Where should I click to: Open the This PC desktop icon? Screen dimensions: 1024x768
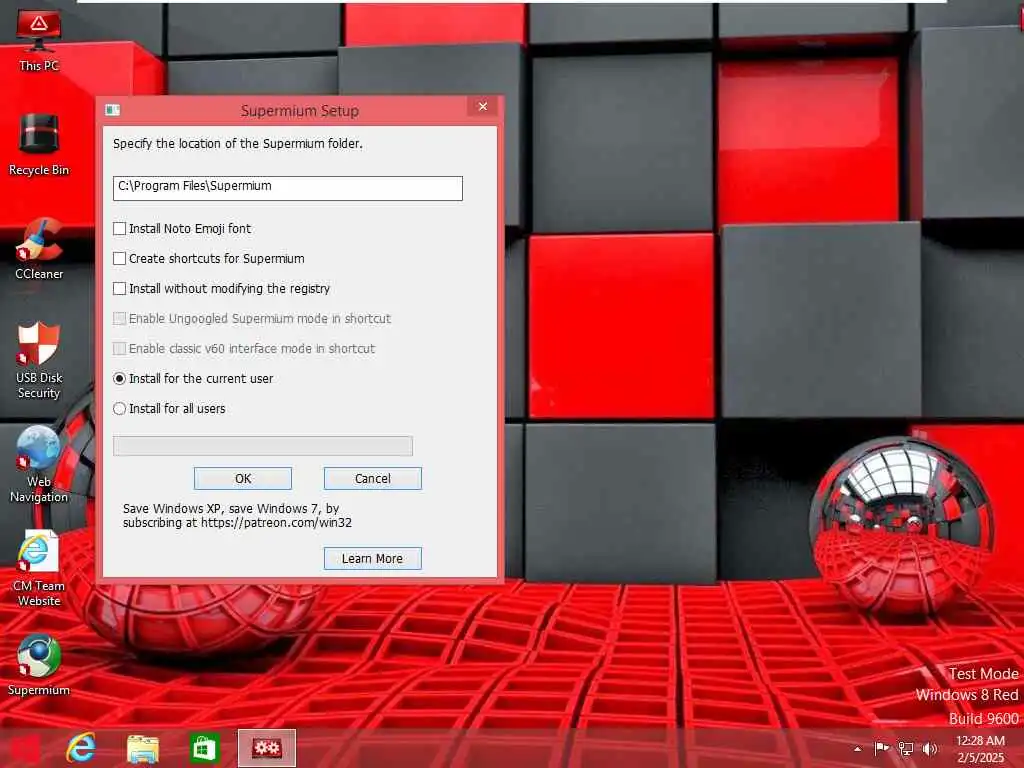pos(39,40)
